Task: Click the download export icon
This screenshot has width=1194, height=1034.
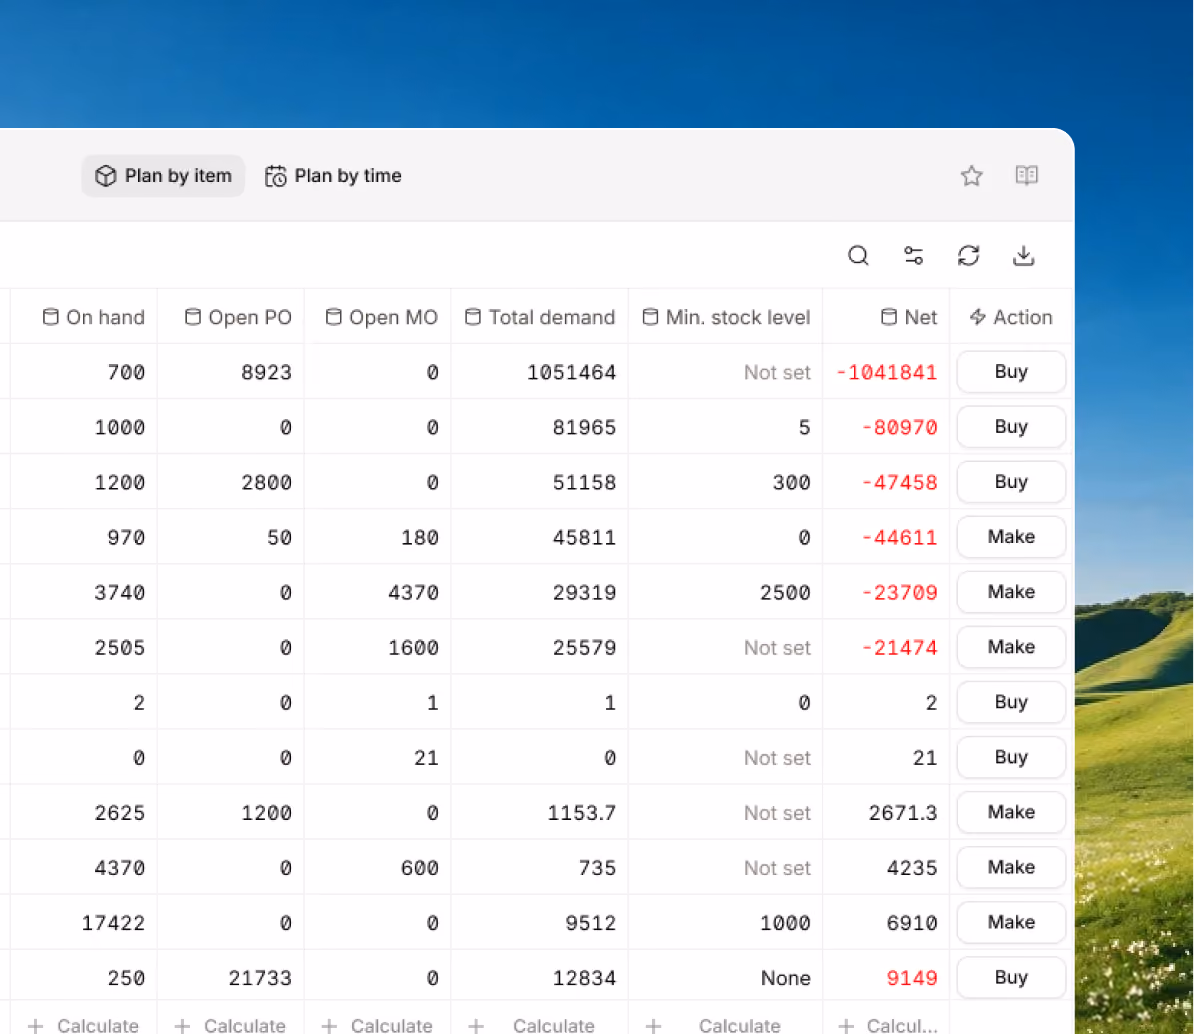Action: click(x=1023, y=256)
